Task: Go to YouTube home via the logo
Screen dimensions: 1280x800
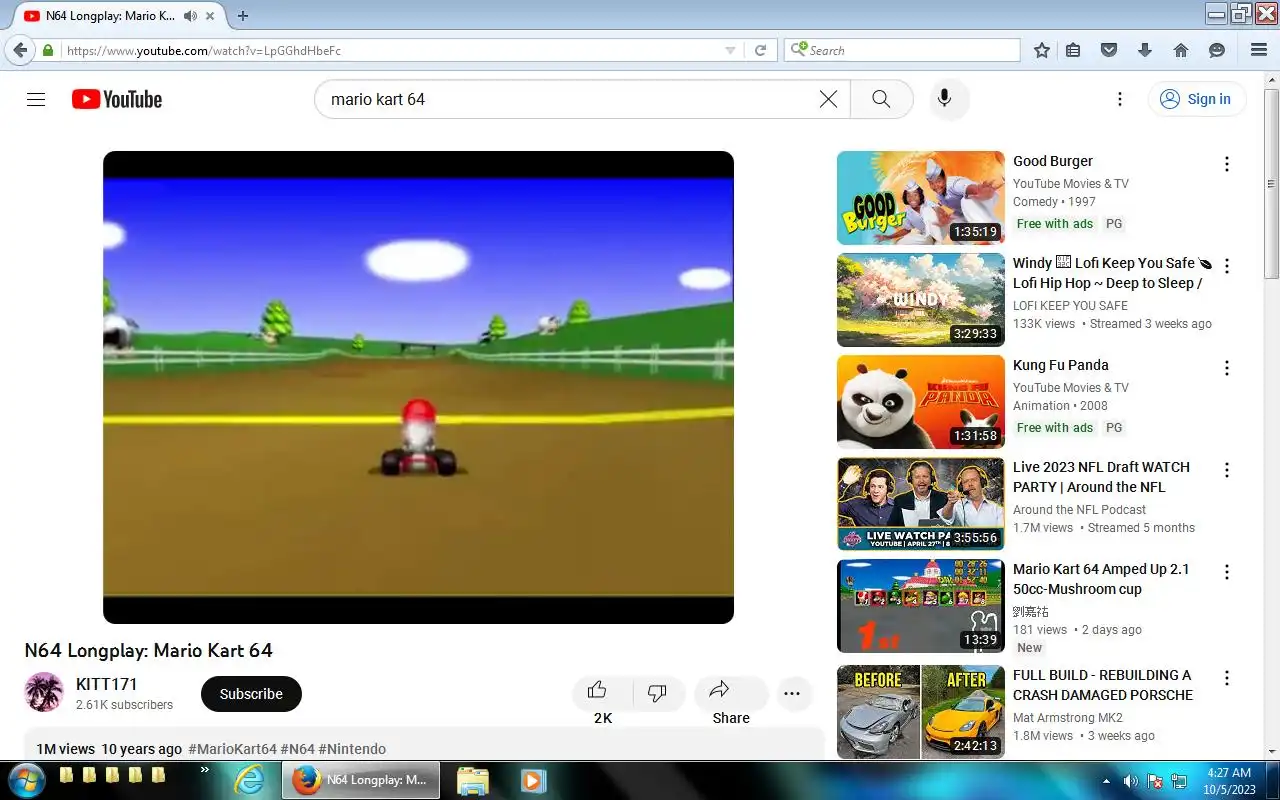Action: pos(117,99)
